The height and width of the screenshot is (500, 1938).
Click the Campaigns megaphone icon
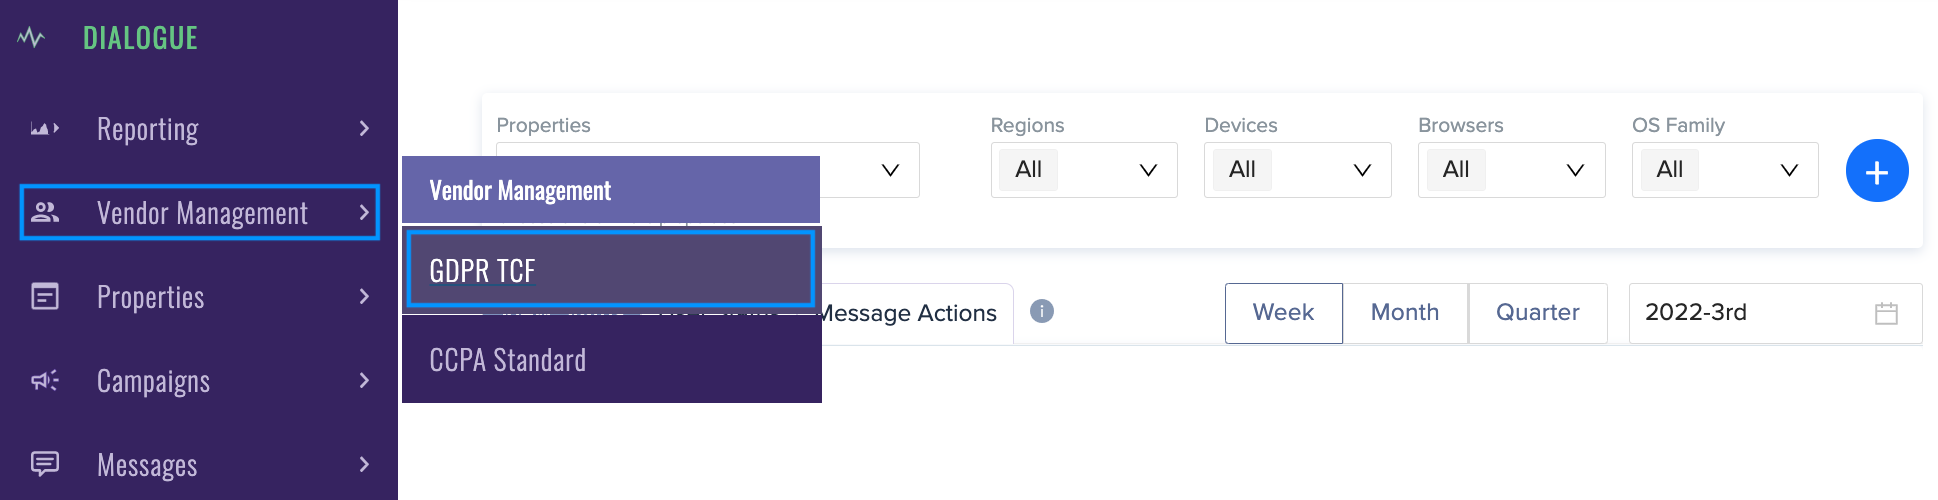45,380
